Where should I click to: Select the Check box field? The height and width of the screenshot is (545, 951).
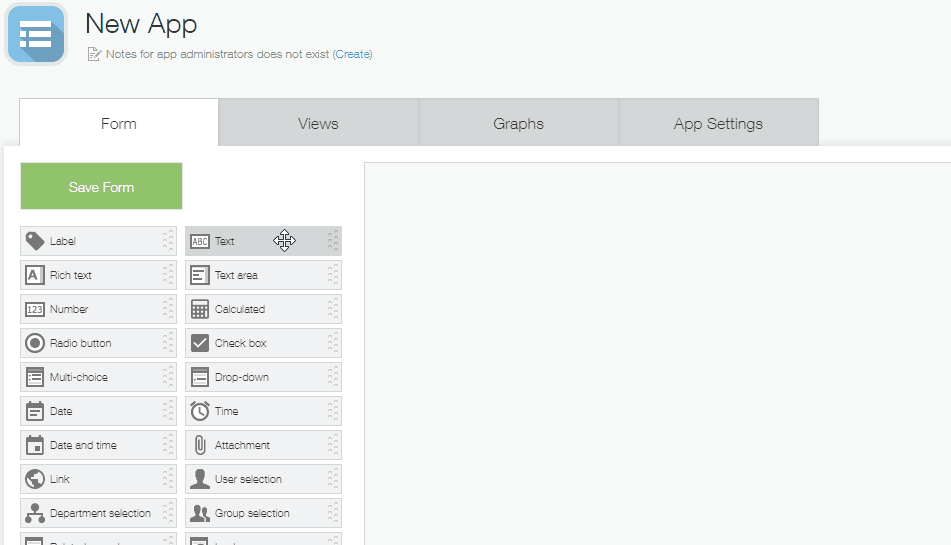click(x=263, y=343)
